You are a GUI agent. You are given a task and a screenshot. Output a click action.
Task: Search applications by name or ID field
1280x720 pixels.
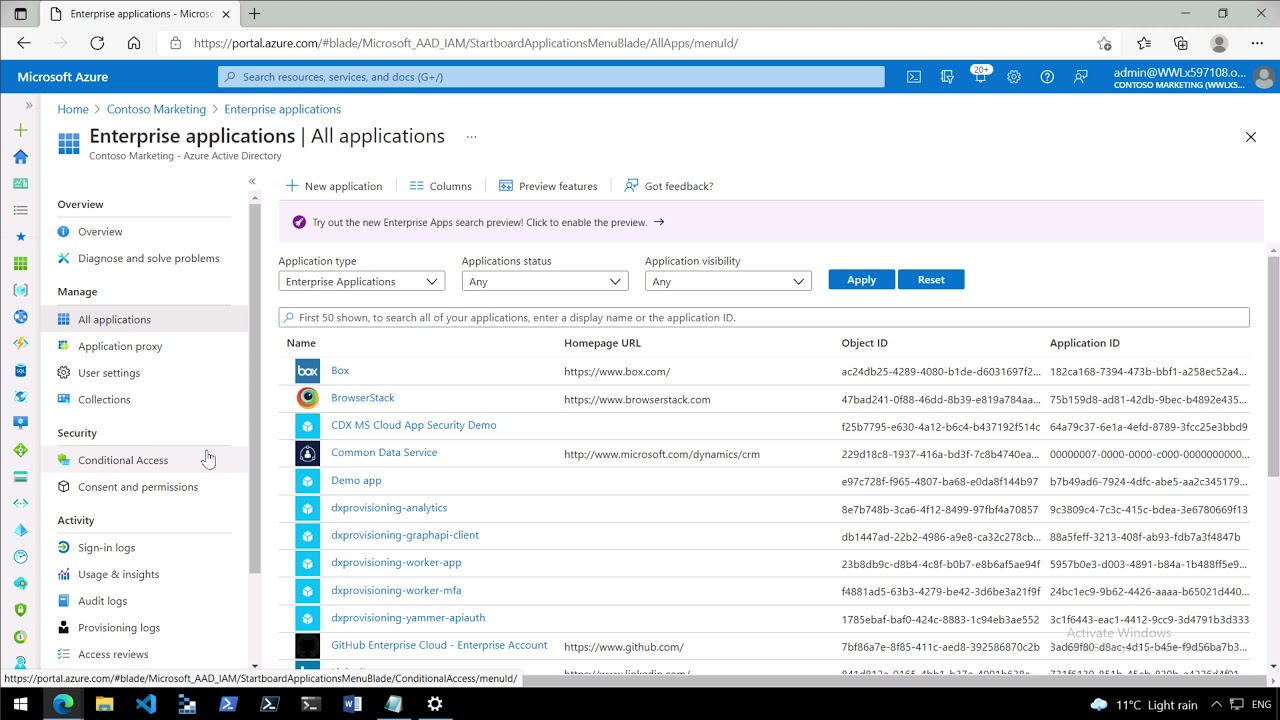click(764, 318)
